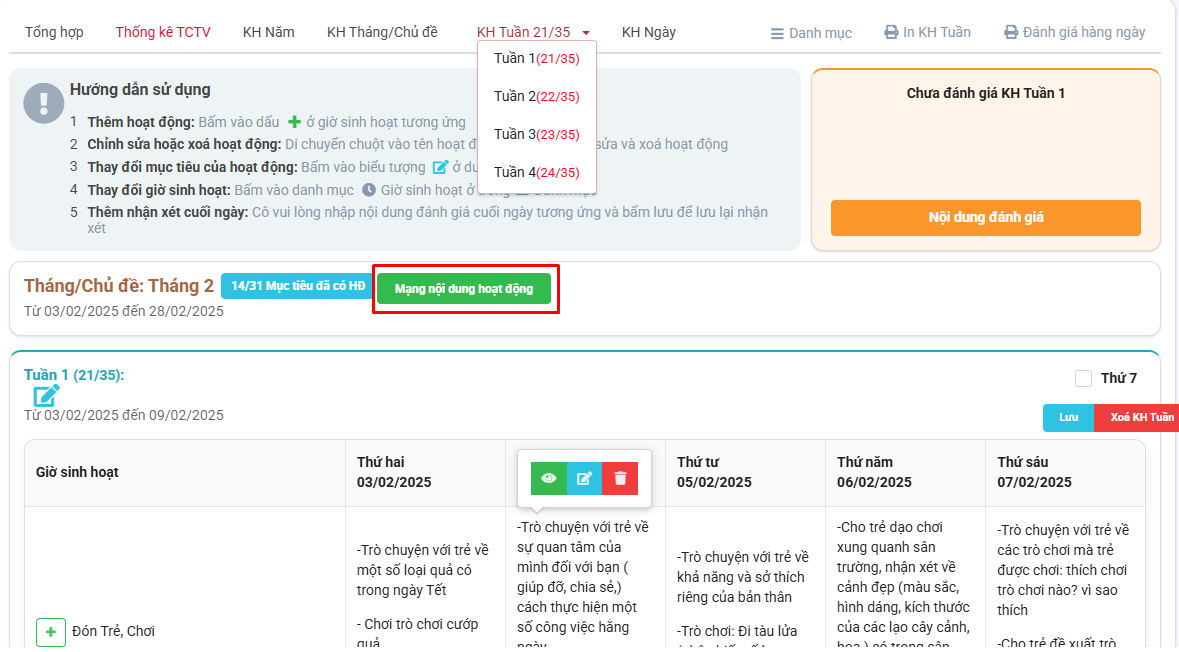The height and width of the screenshot is (652, 1179).
Task: Select Tuần 2 (22/35) from dropdown
Action: [x=537, y=96]
